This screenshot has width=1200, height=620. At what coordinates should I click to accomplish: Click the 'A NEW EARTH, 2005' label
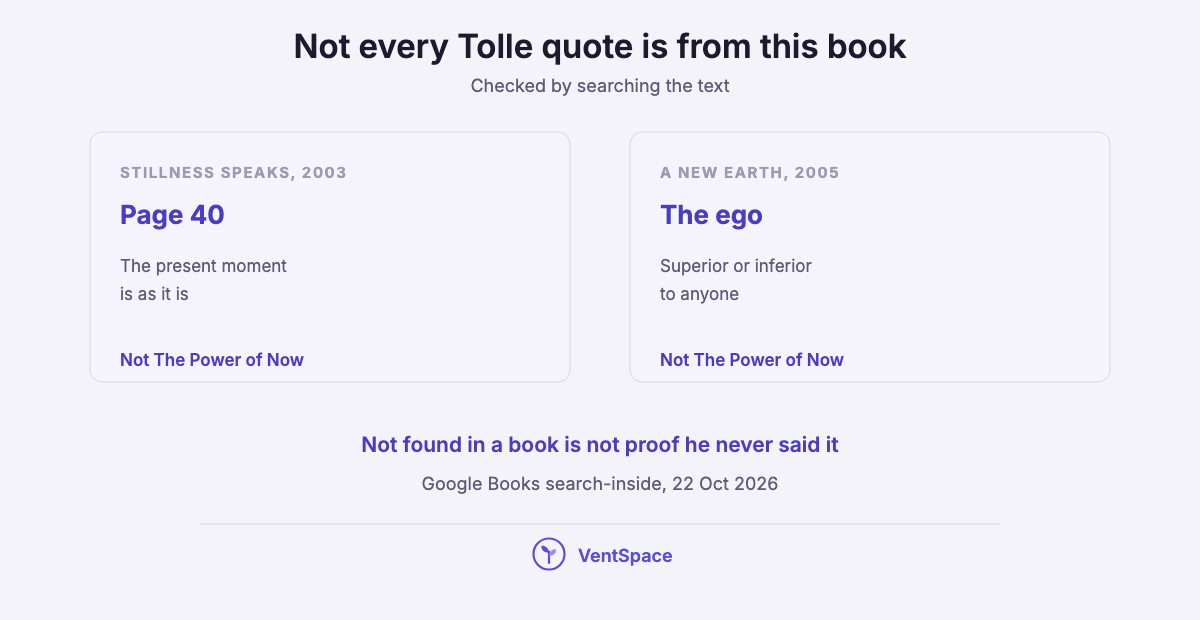pyautogui.click(x=750, y=173)
